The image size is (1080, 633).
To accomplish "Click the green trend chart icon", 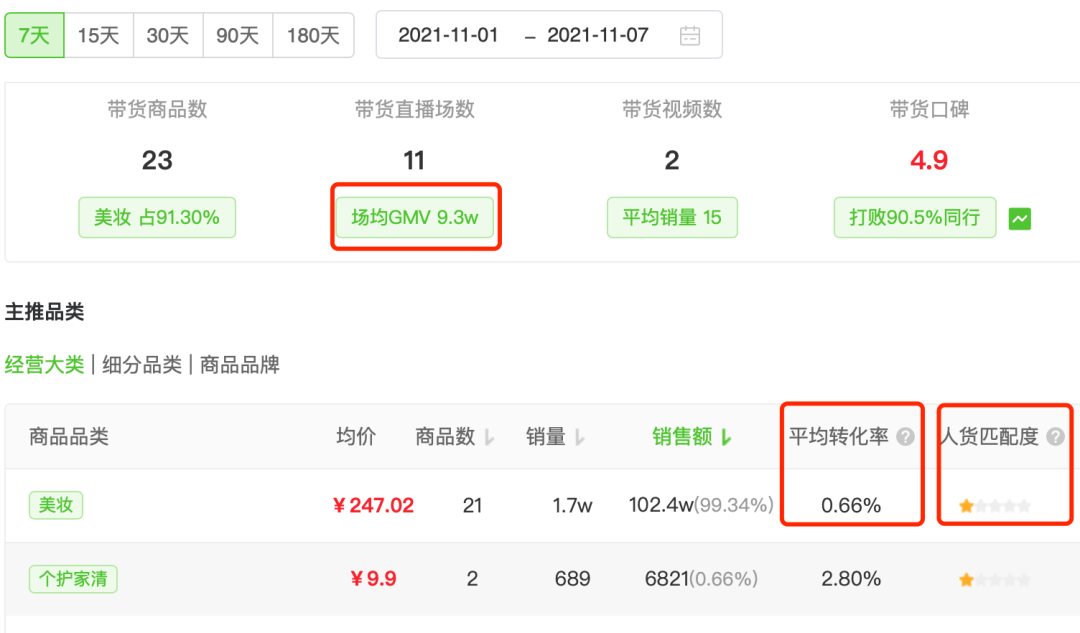I will click(x=1020, y=218).
